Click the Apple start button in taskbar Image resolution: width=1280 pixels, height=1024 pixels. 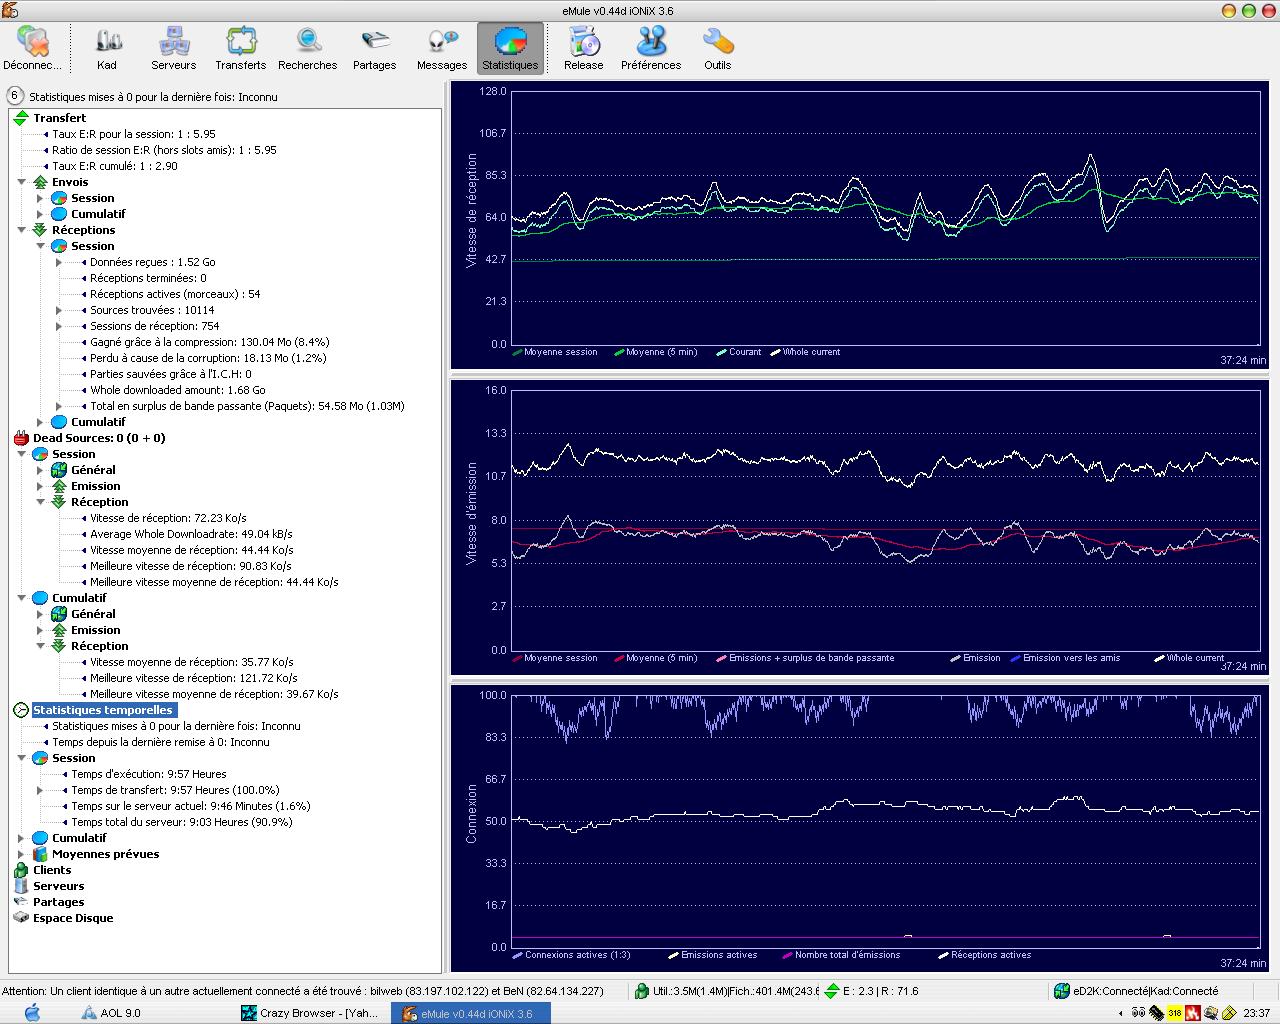point(31,1012)
